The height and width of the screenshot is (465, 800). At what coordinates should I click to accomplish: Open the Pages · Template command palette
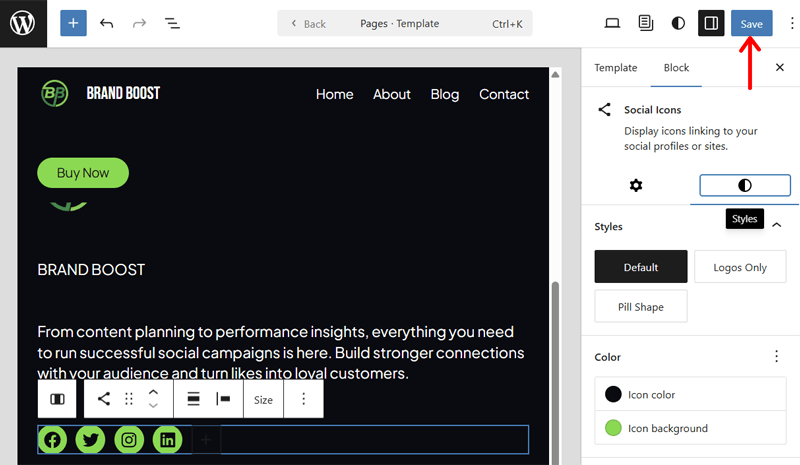pos(405,23)
